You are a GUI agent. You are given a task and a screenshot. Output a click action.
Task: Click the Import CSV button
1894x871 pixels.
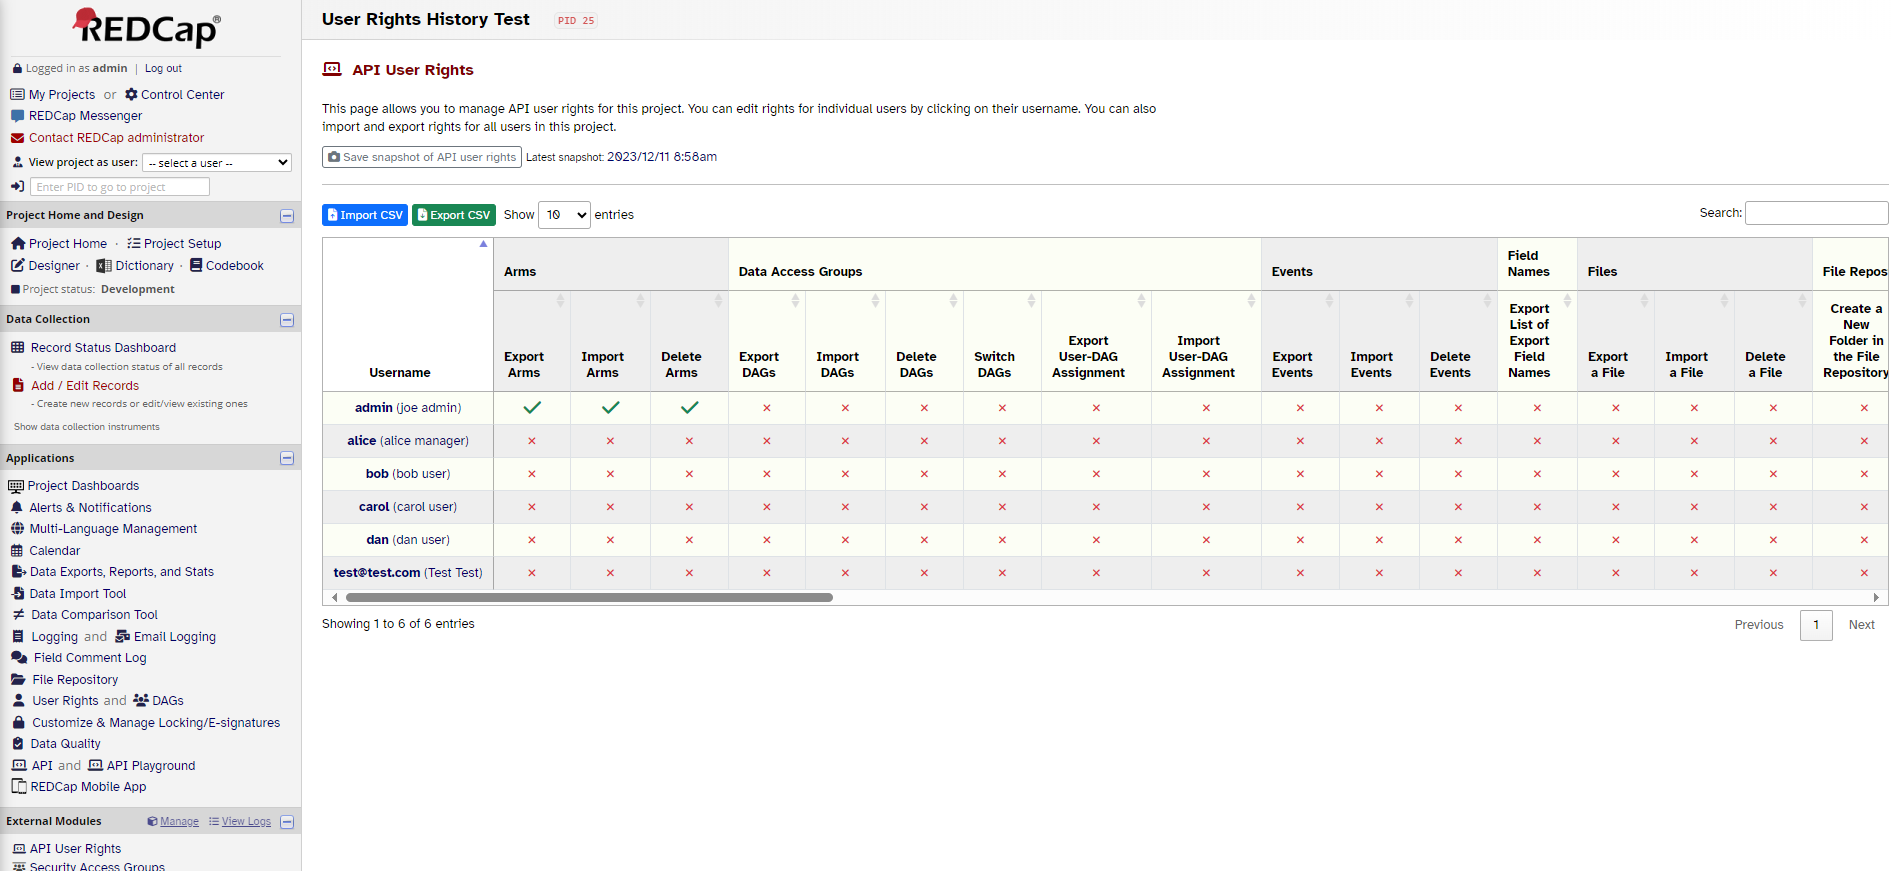coord(365,215)
